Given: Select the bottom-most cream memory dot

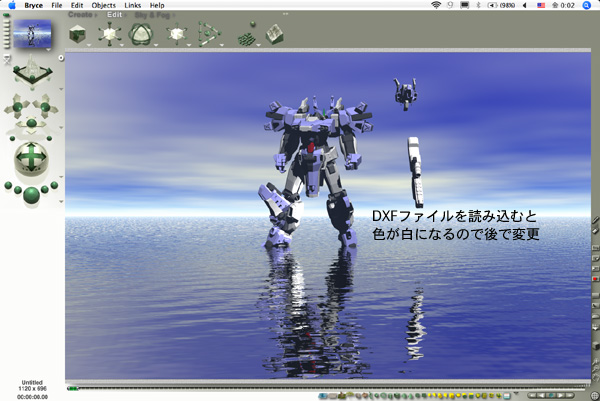Looking at the screenshot, I should (x=6, y=46).
